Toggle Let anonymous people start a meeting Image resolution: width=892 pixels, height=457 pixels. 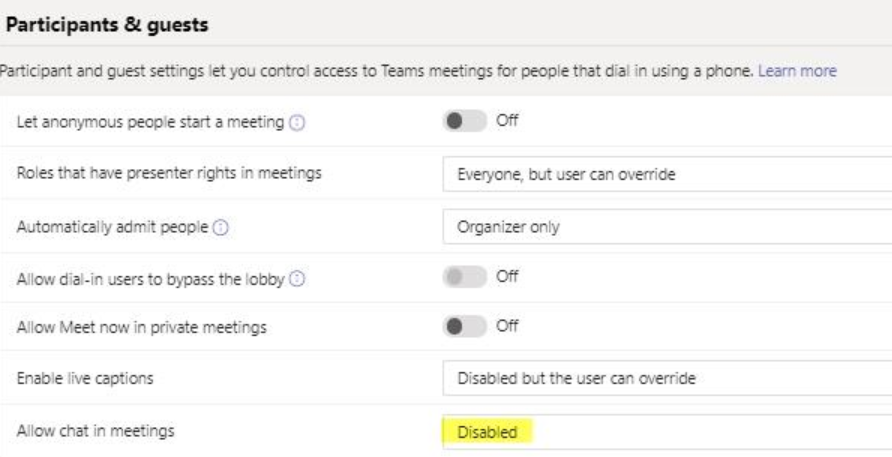464,121
